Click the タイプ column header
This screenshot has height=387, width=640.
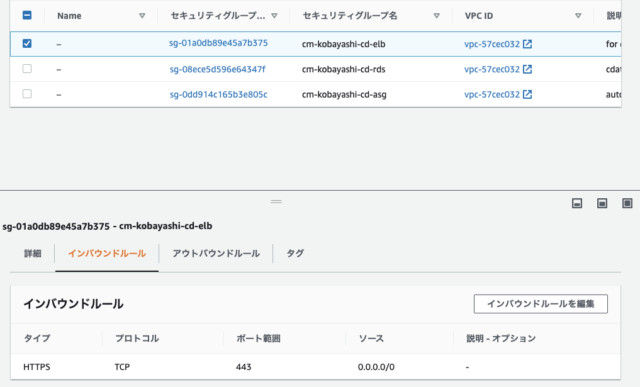point(37,338)
